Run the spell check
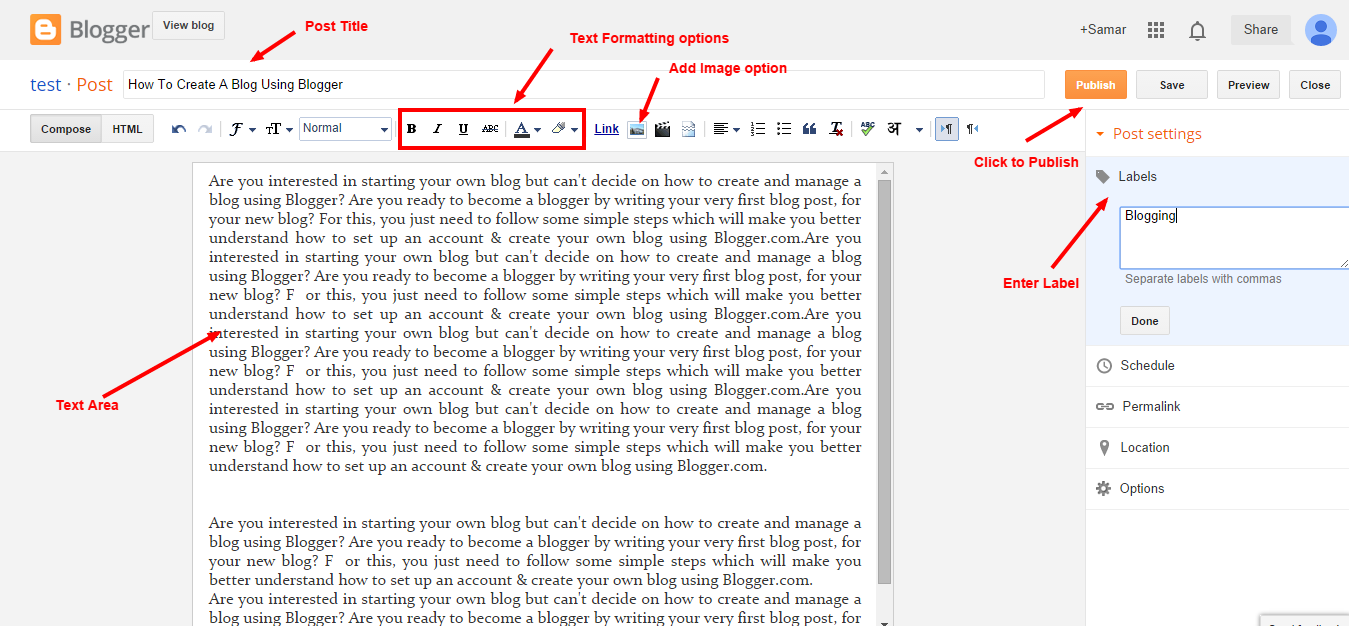 (x=867, y=129)
